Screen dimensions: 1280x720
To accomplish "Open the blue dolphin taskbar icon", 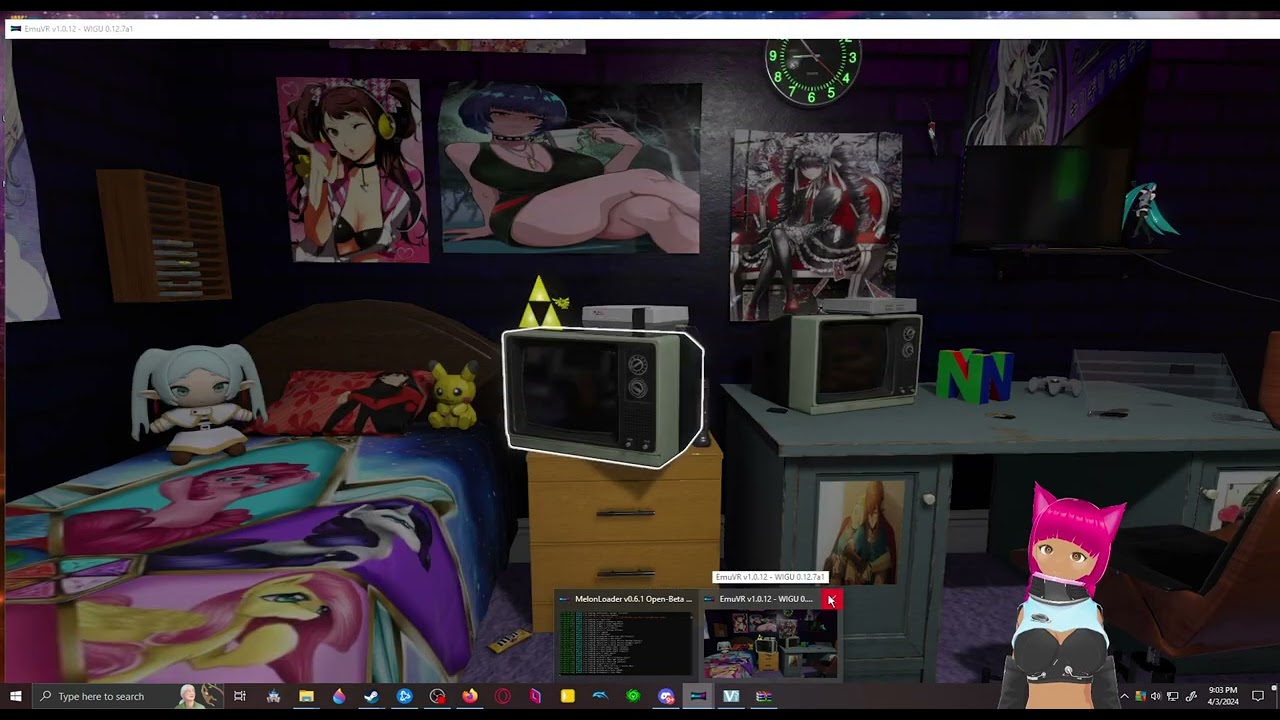I will (x=600, y=696).
